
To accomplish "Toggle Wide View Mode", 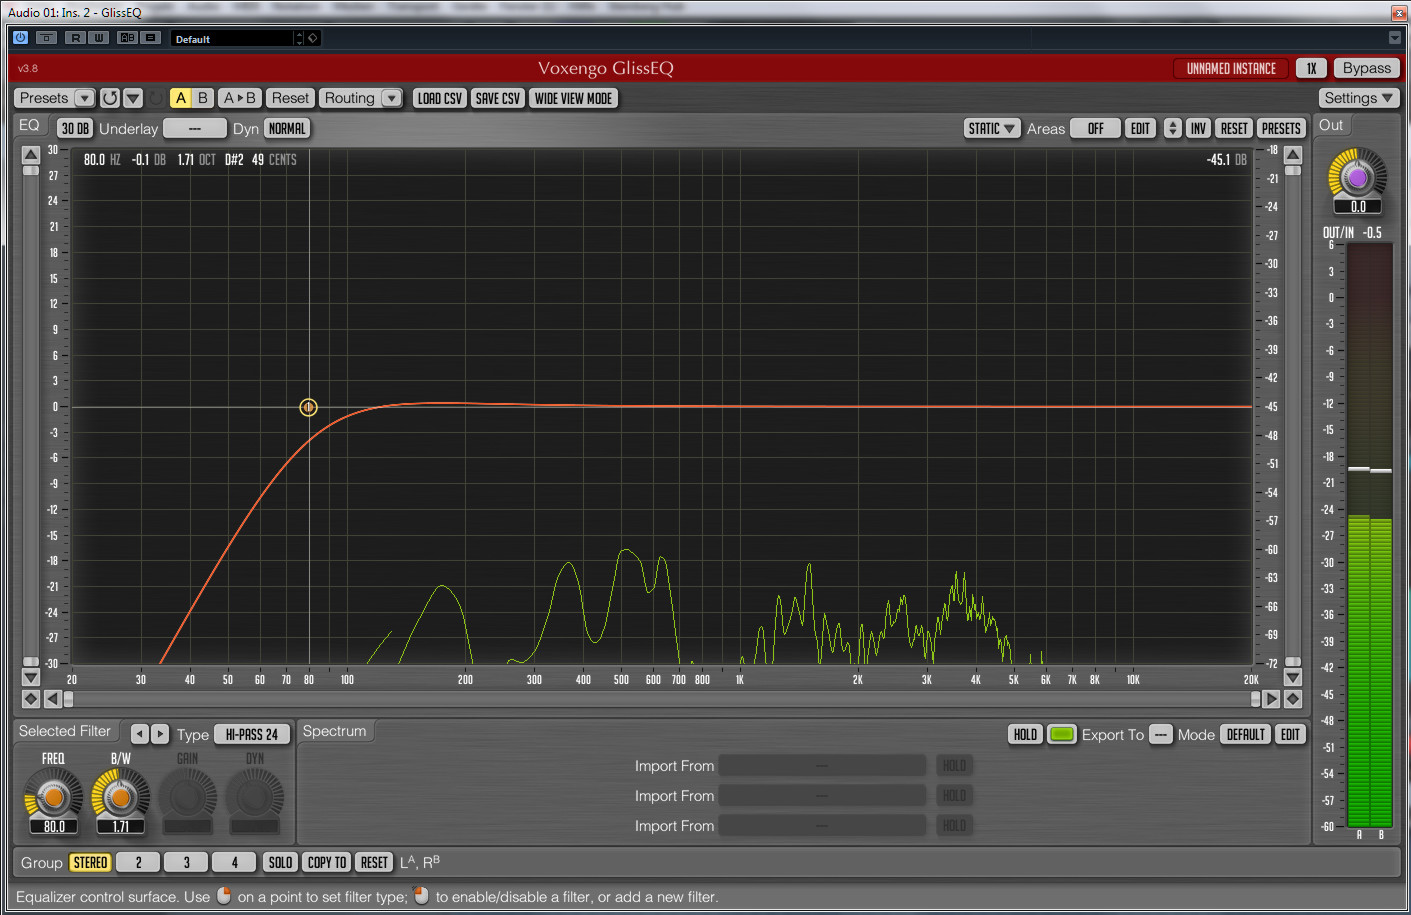I will click(x=573, y=98).
